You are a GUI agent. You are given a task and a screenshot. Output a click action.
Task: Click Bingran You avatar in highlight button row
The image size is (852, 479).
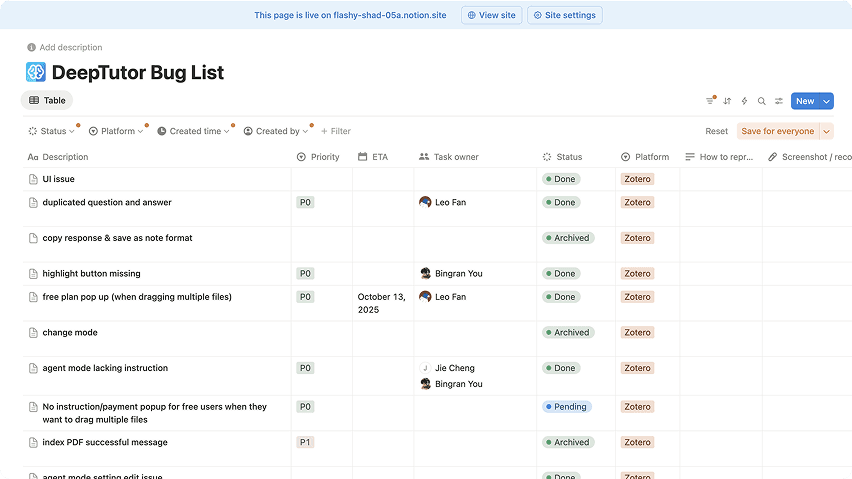pos(425,273)
